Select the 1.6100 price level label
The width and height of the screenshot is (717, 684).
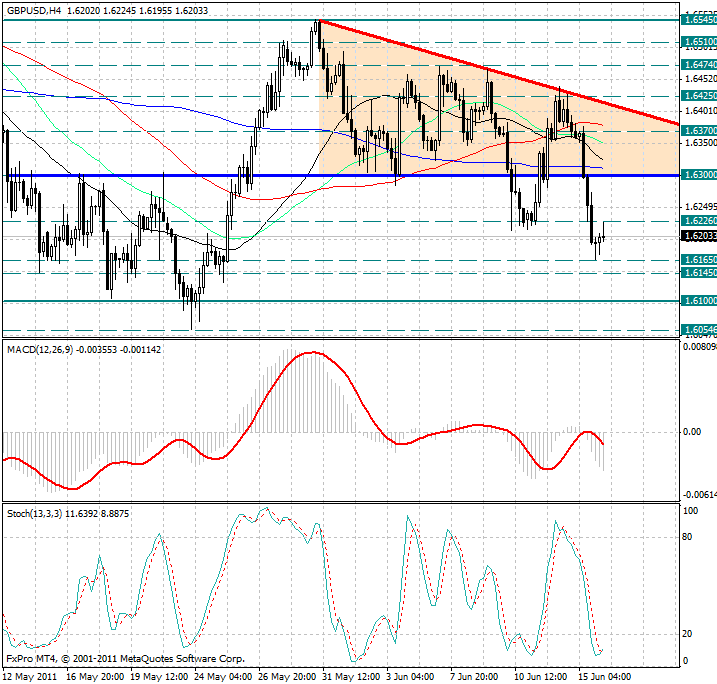click(x=699, y=301)
